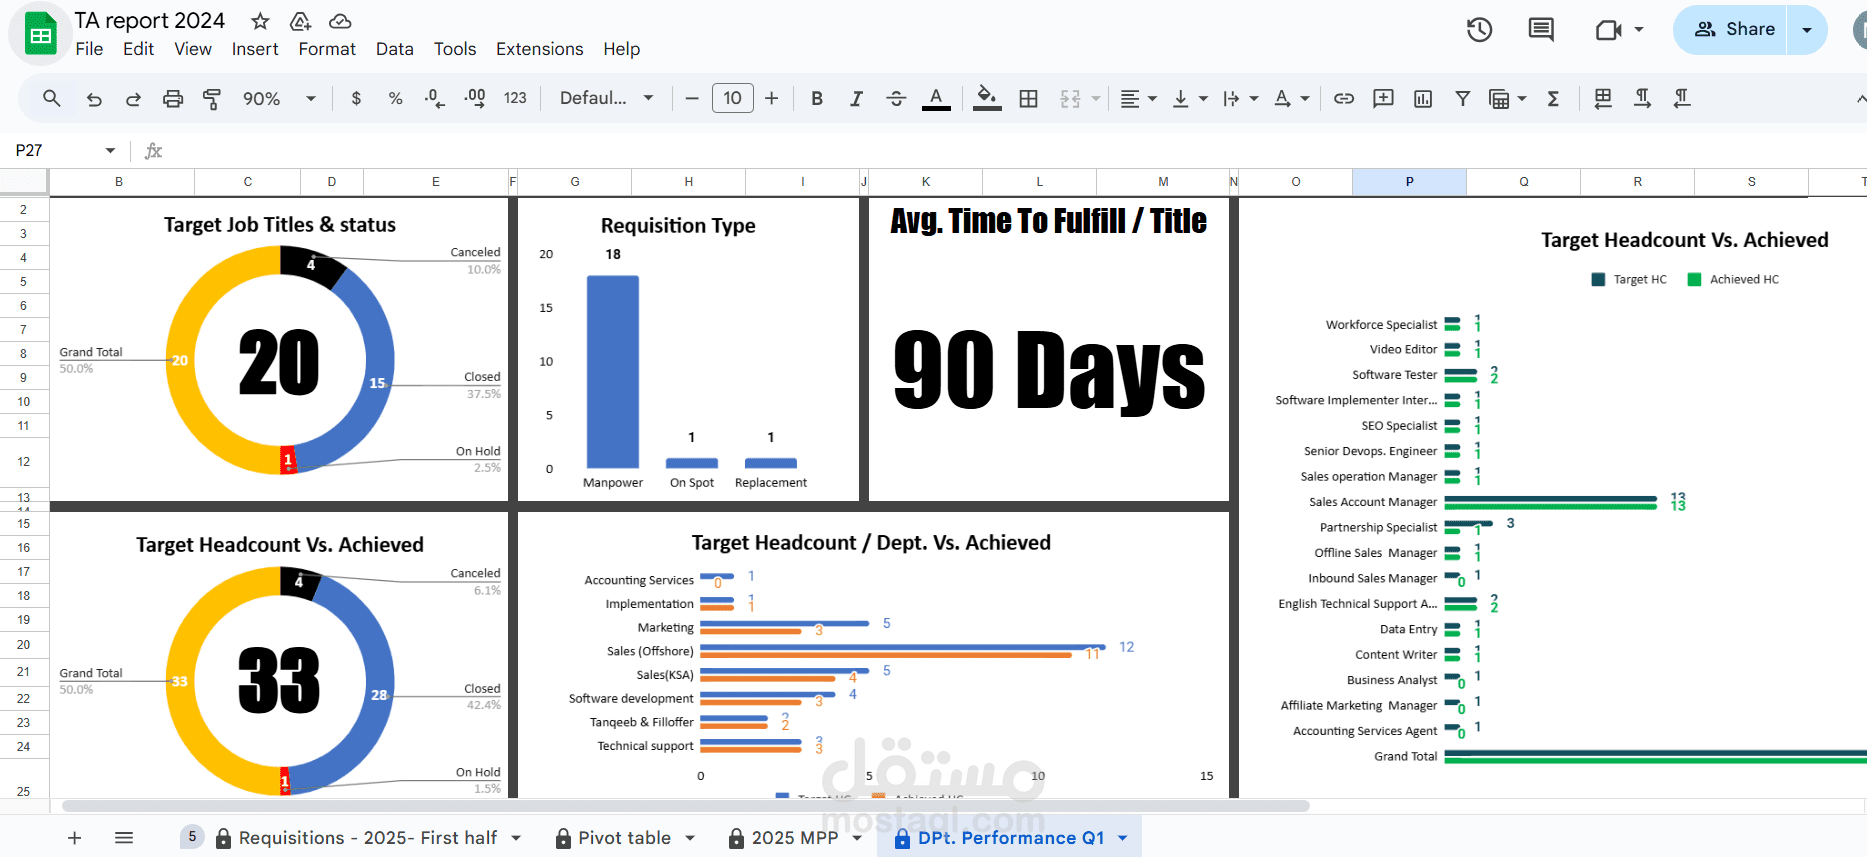1867x857 pixels.
Task: Click the Move to folder icon
Action: [300, 21]
